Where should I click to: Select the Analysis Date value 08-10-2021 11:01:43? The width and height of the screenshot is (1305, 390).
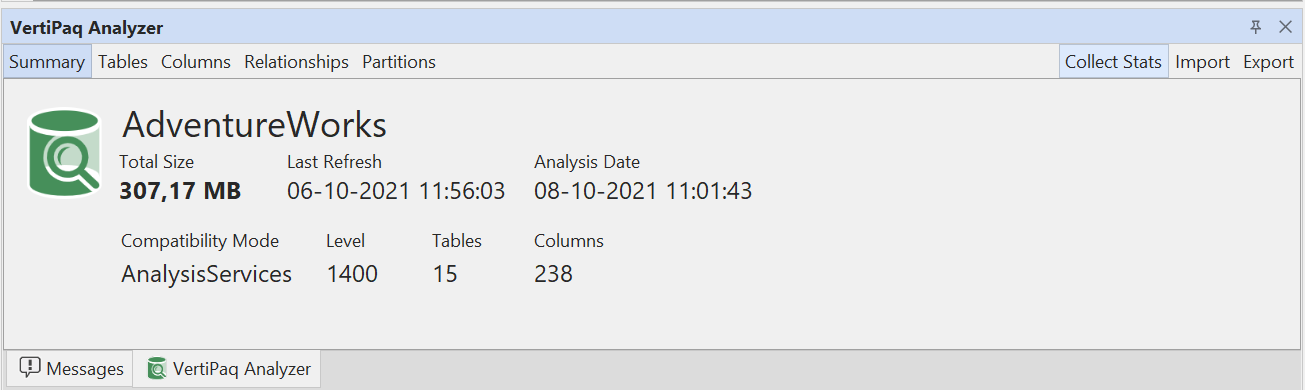[x=643, y=191]
